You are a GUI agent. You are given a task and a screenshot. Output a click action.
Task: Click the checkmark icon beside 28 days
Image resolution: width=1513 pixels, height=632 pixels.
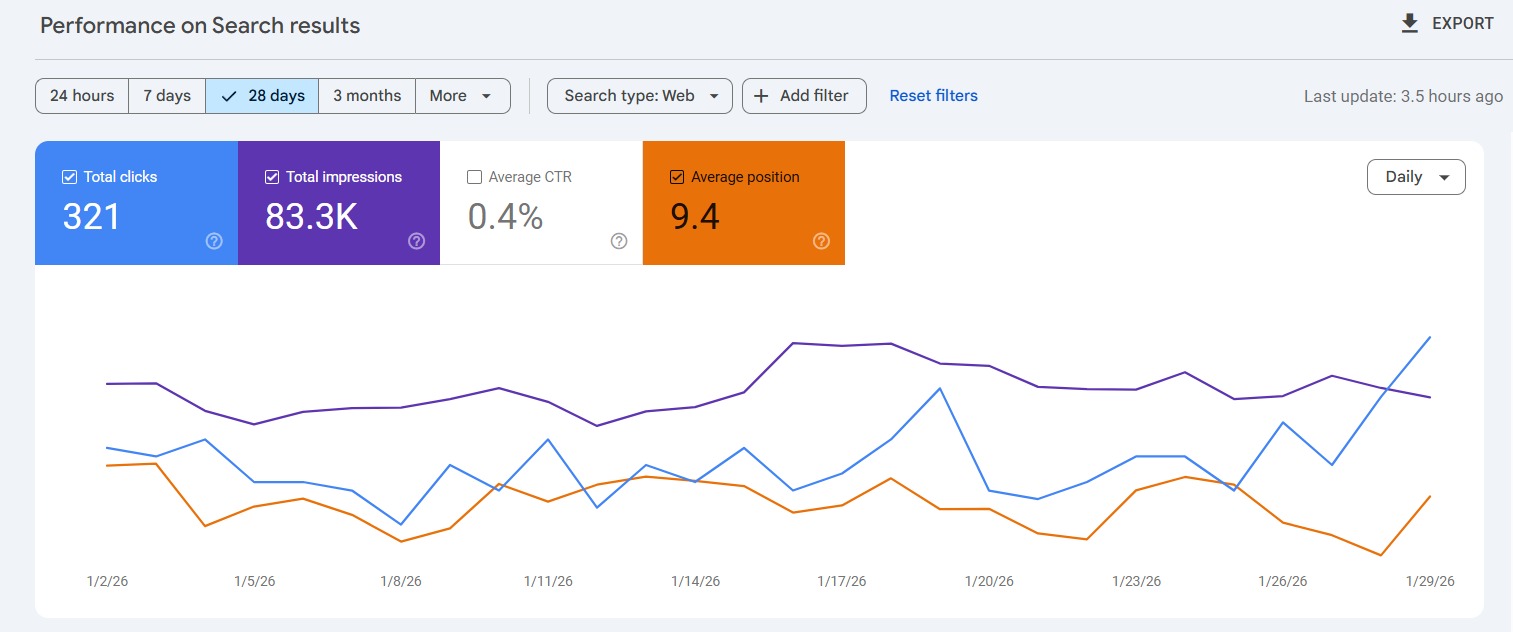pyautogui.click(x=229, y=96)
